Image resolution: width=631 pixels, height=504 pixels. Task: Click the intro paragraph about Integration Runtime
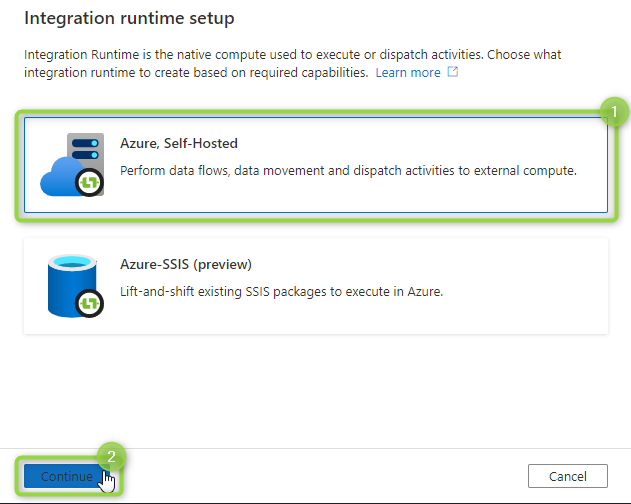[293, 63]
